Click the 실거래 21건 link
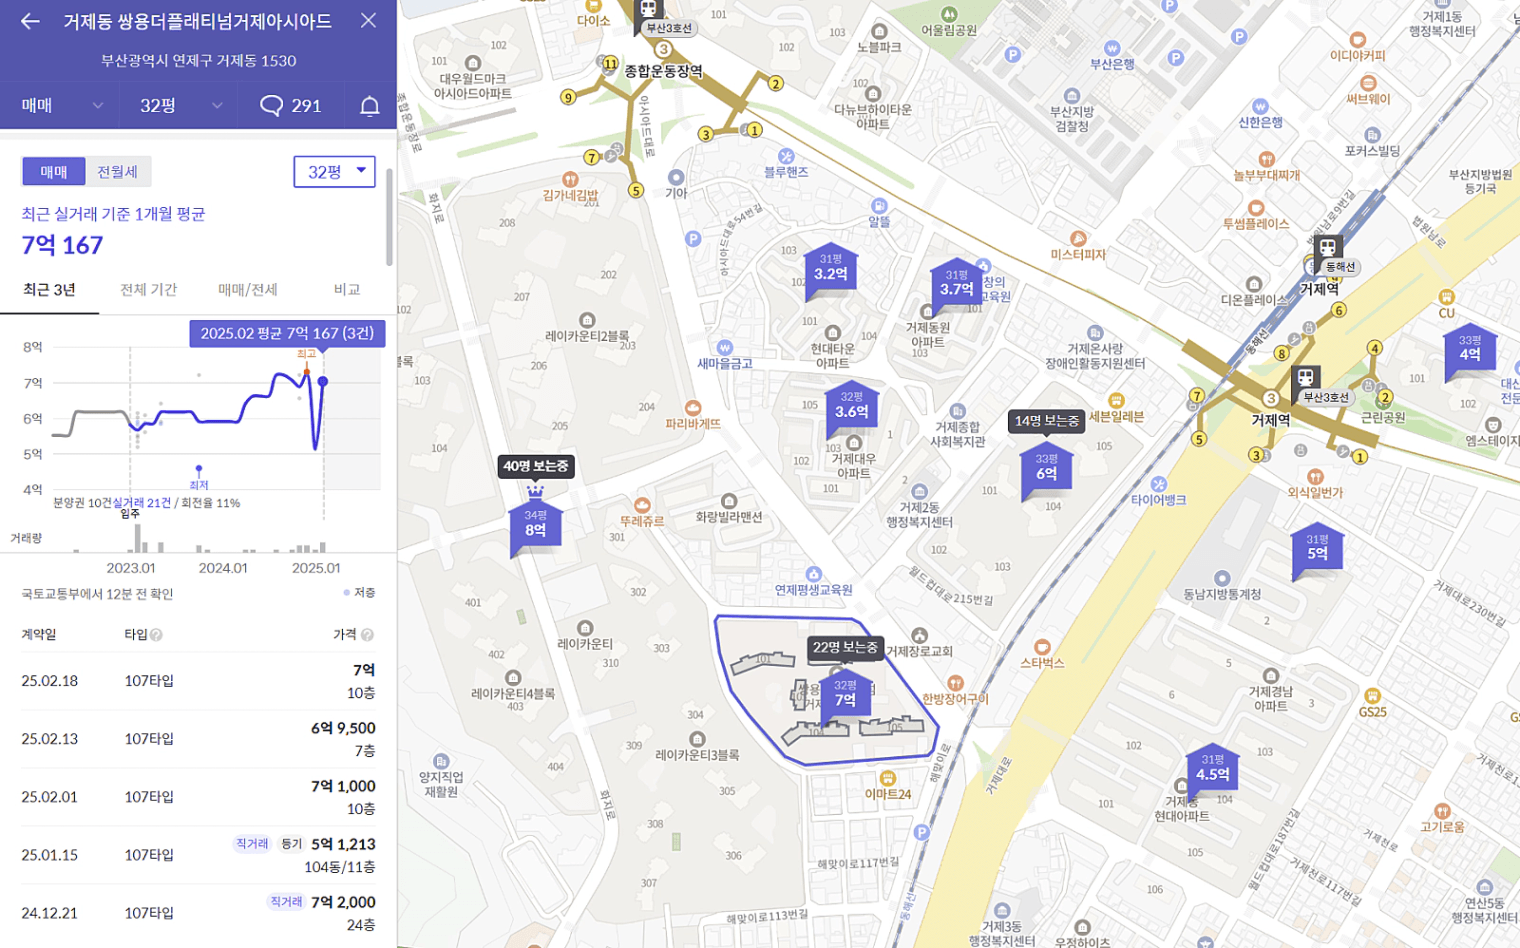 point(141,503)
